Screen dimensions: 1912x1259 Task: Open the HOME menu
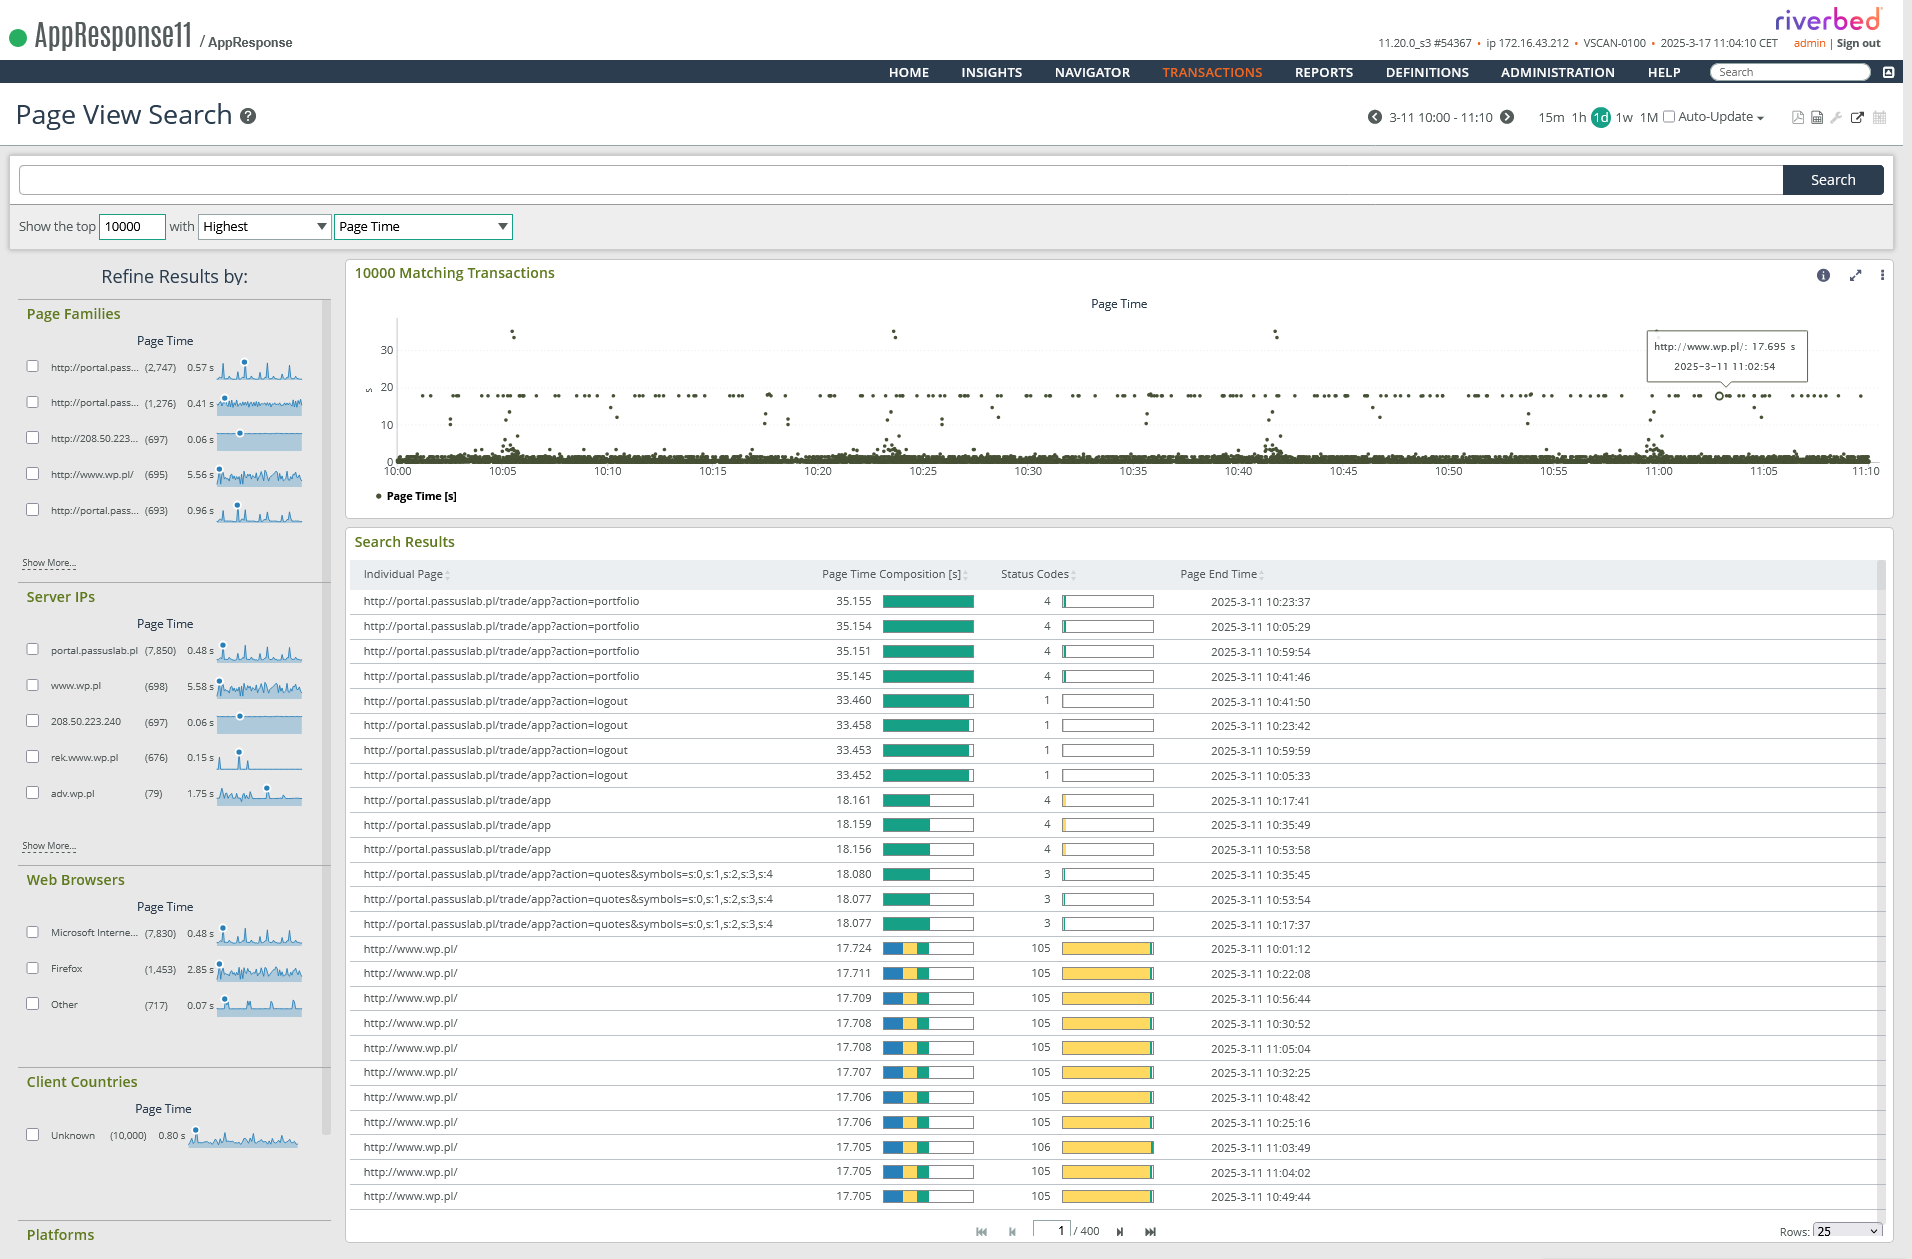tap(909, 72)
